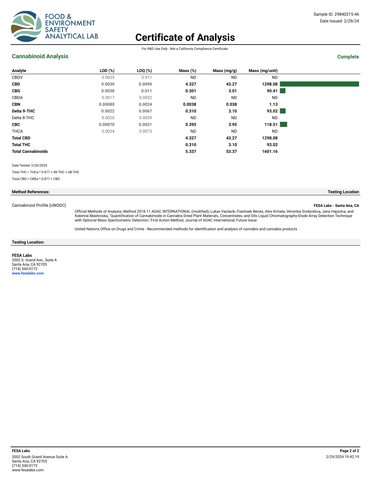Click the 'For R&D Use Only' disclaimer line

click(185, 49)
